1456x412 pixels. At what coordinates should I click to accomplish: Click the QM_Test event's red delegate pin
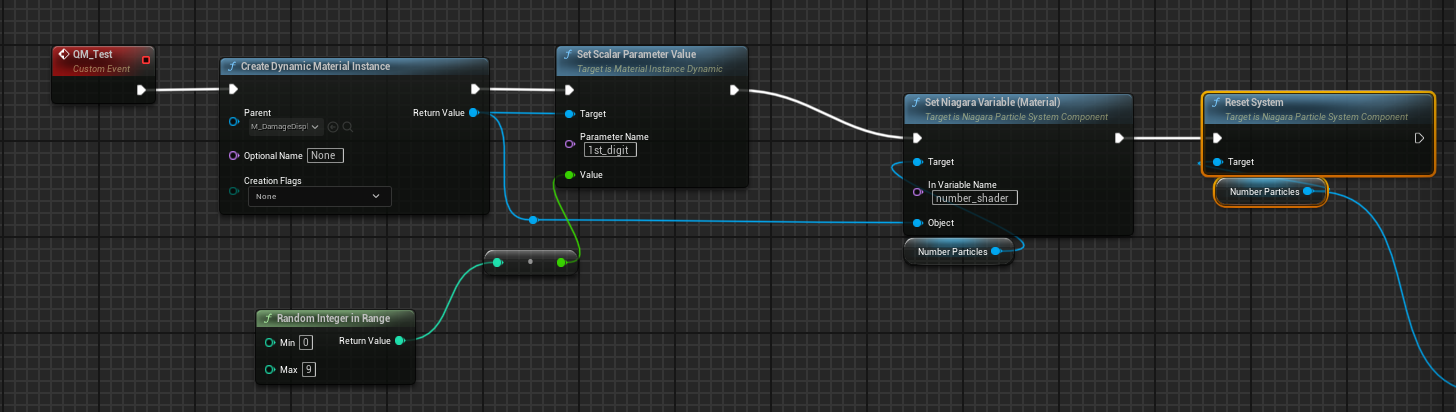coord(146,60)
